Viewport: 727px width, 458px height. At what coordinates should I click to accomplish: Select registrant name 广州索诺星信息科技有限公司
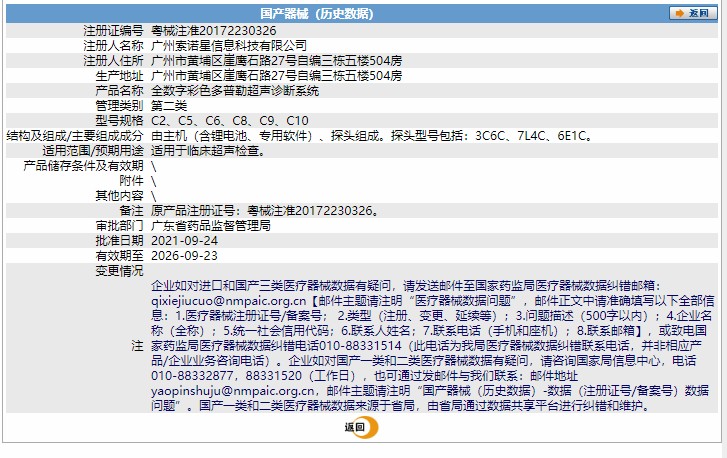point(229,45)
